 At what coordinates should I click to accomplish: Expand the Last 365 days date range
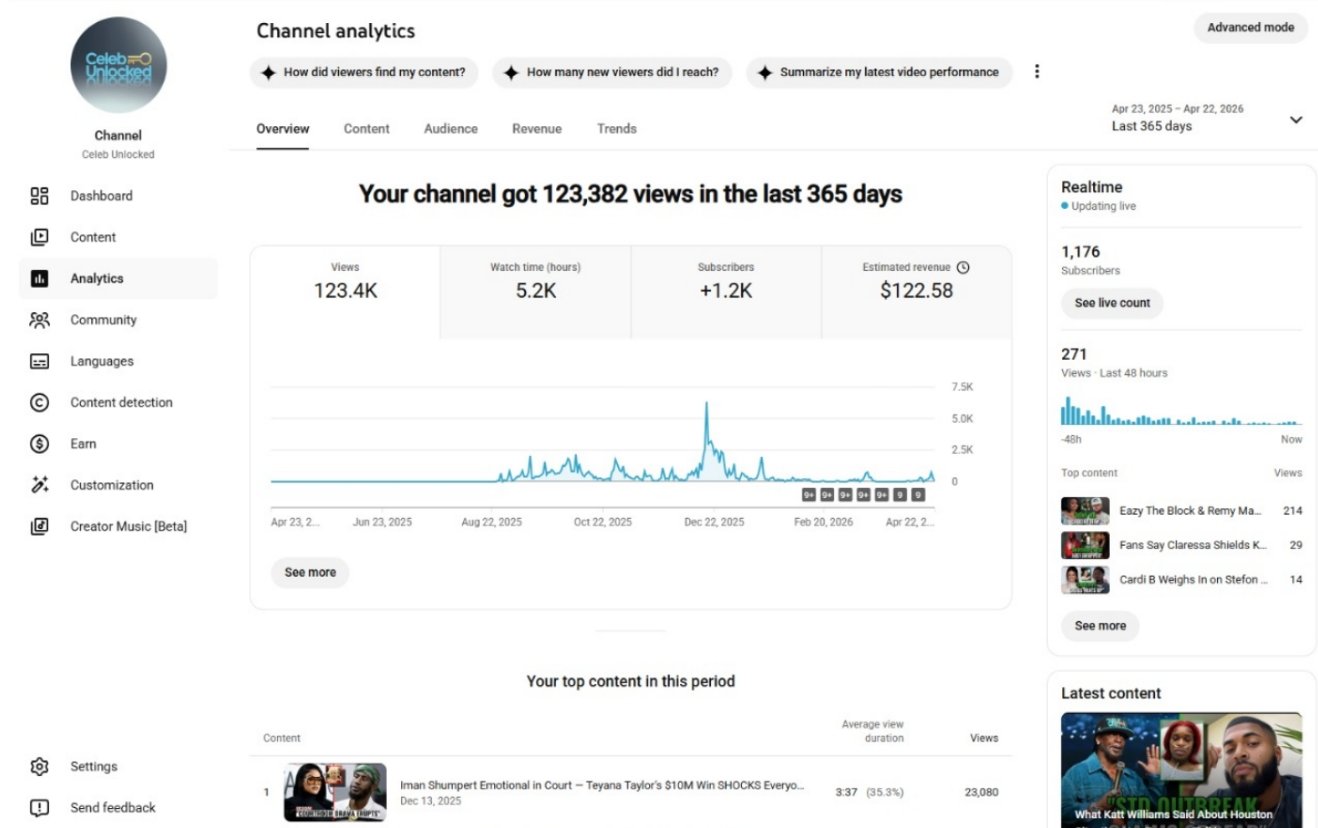pyautogui.click(x=1296, y=120)
